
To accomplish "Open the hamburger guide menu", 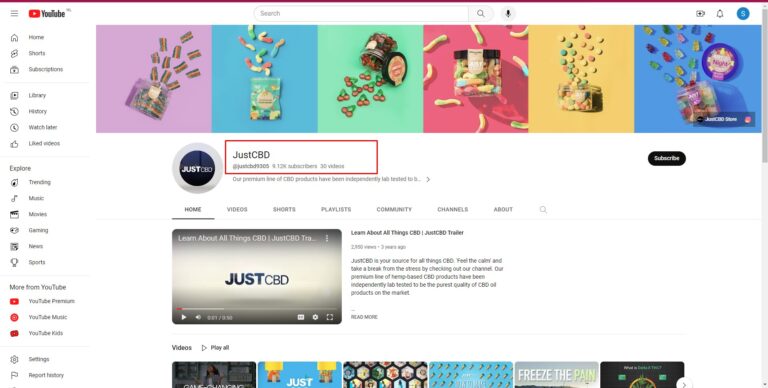I will pyautogui.click(x=14, y=14).
